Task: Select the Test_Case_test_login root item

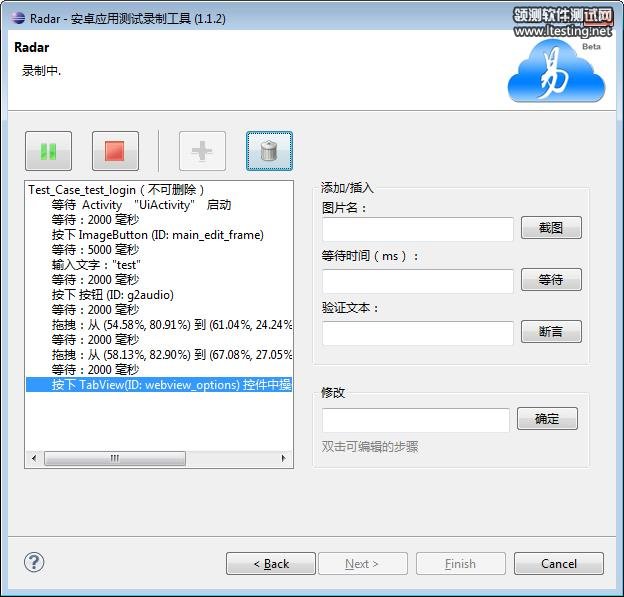Action: tap(116, 189)
